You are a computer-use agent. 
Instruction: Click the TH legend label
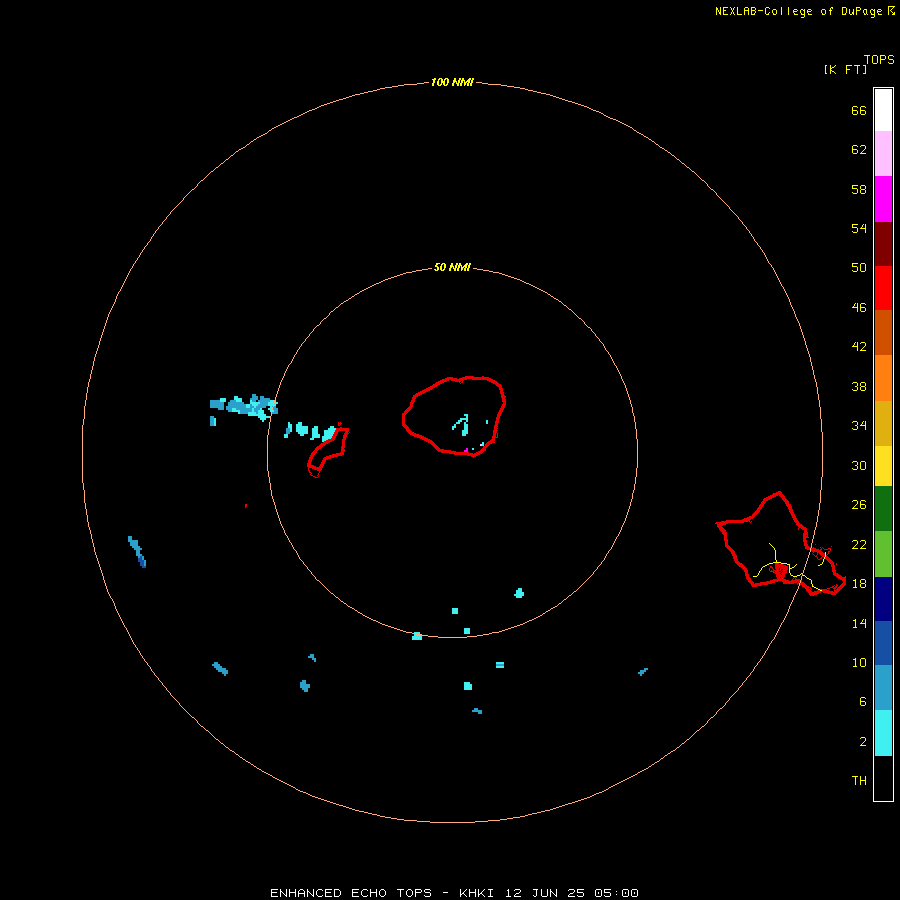(x=859, y=780)
